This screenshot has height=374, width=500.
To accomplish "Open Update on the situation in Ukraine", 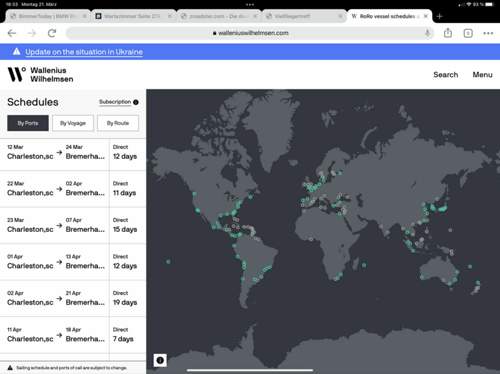I will 84,52.
